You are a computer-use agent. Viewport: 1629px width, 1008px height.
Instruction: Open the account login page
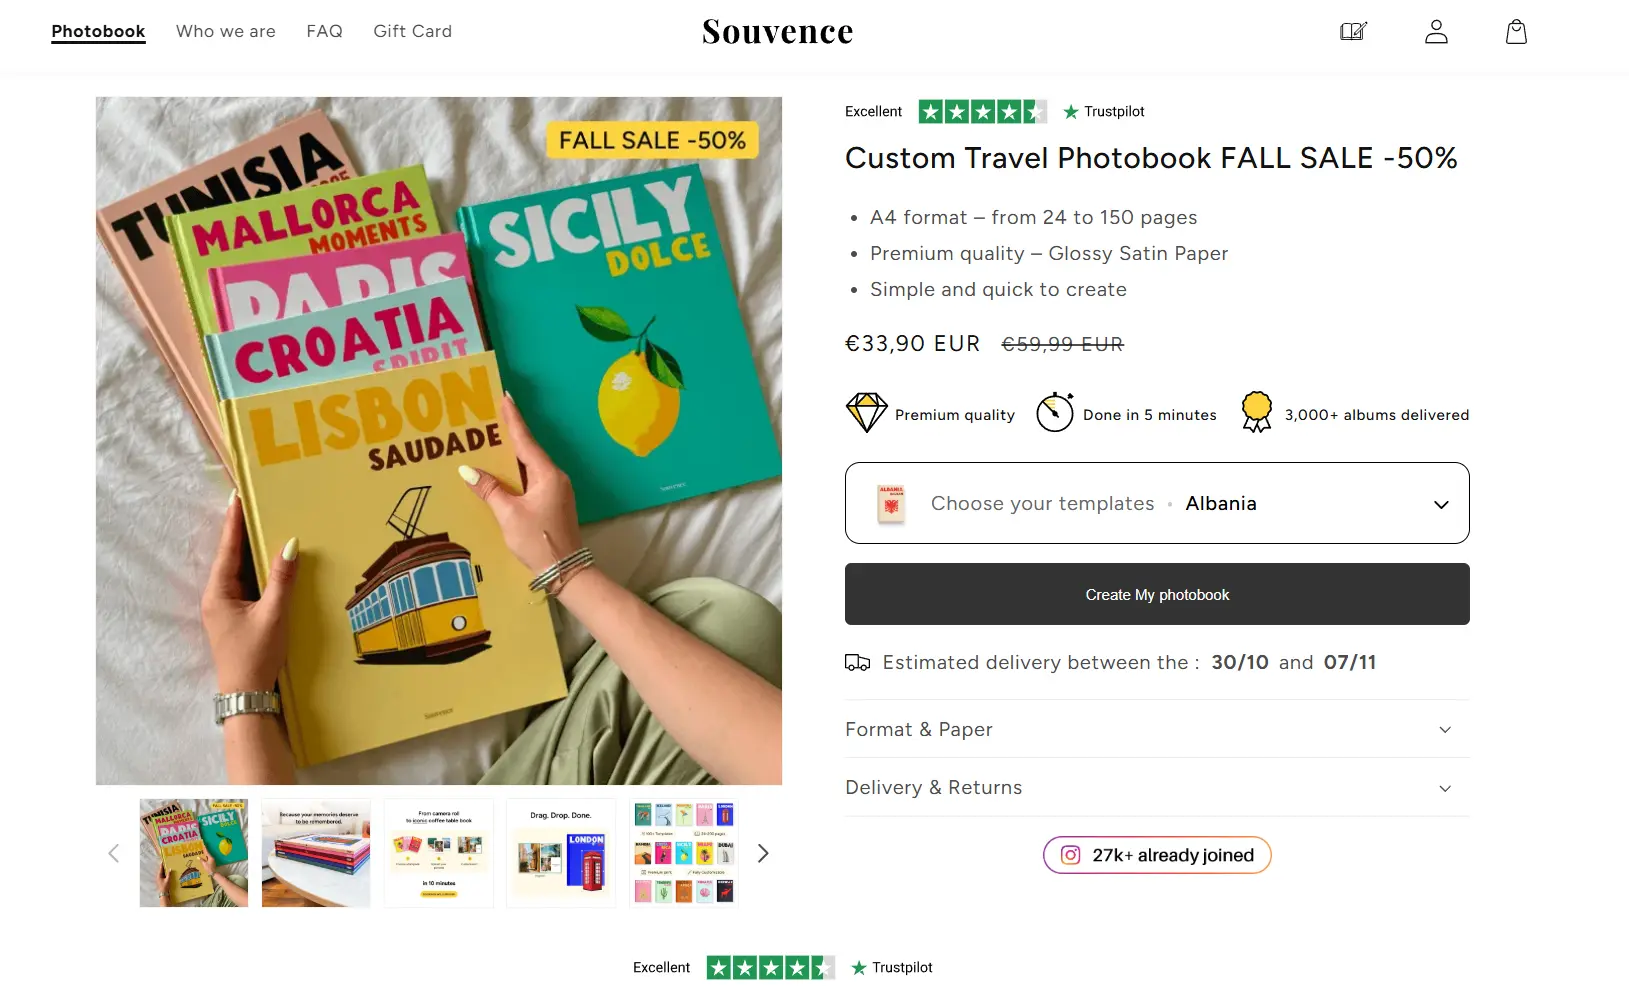(1435, 31)
